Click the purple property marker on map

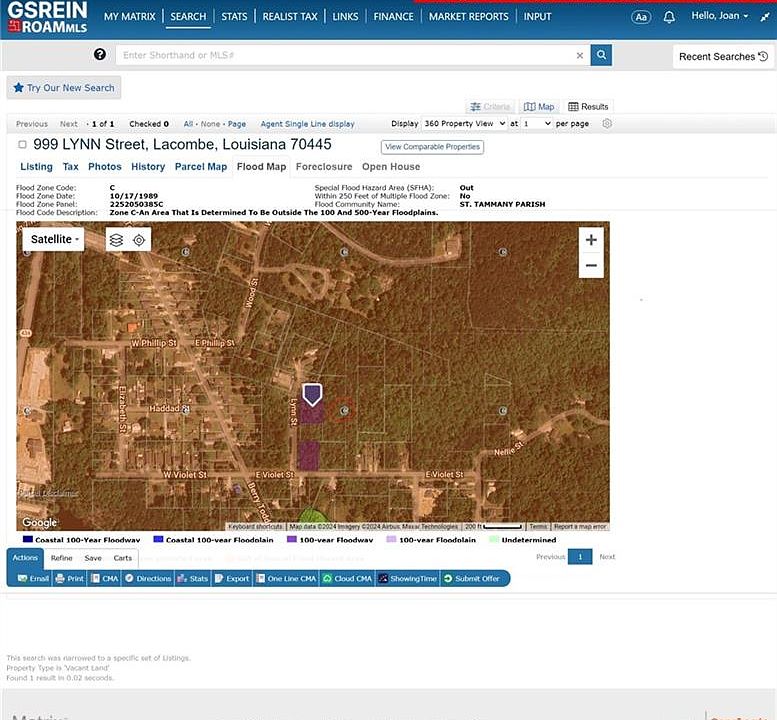(312, 394)
